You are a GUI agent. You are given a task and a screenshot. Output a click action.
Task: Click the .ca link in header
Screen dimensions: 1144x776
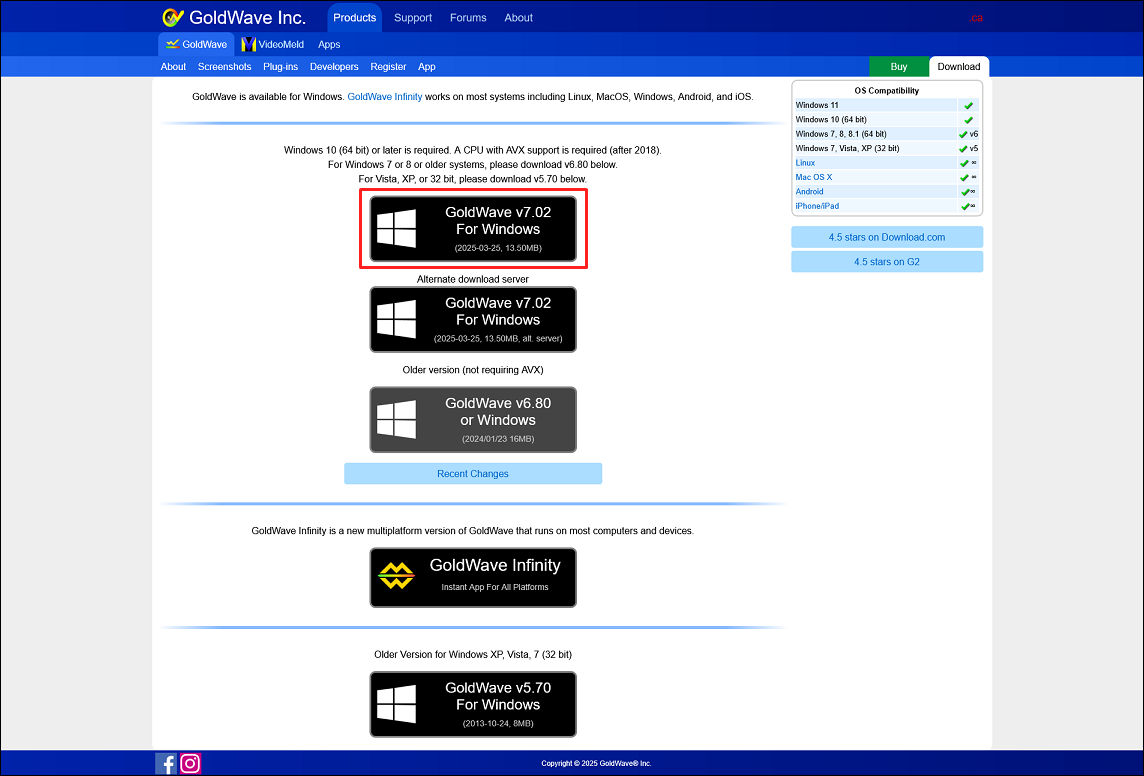coord(976,18)
